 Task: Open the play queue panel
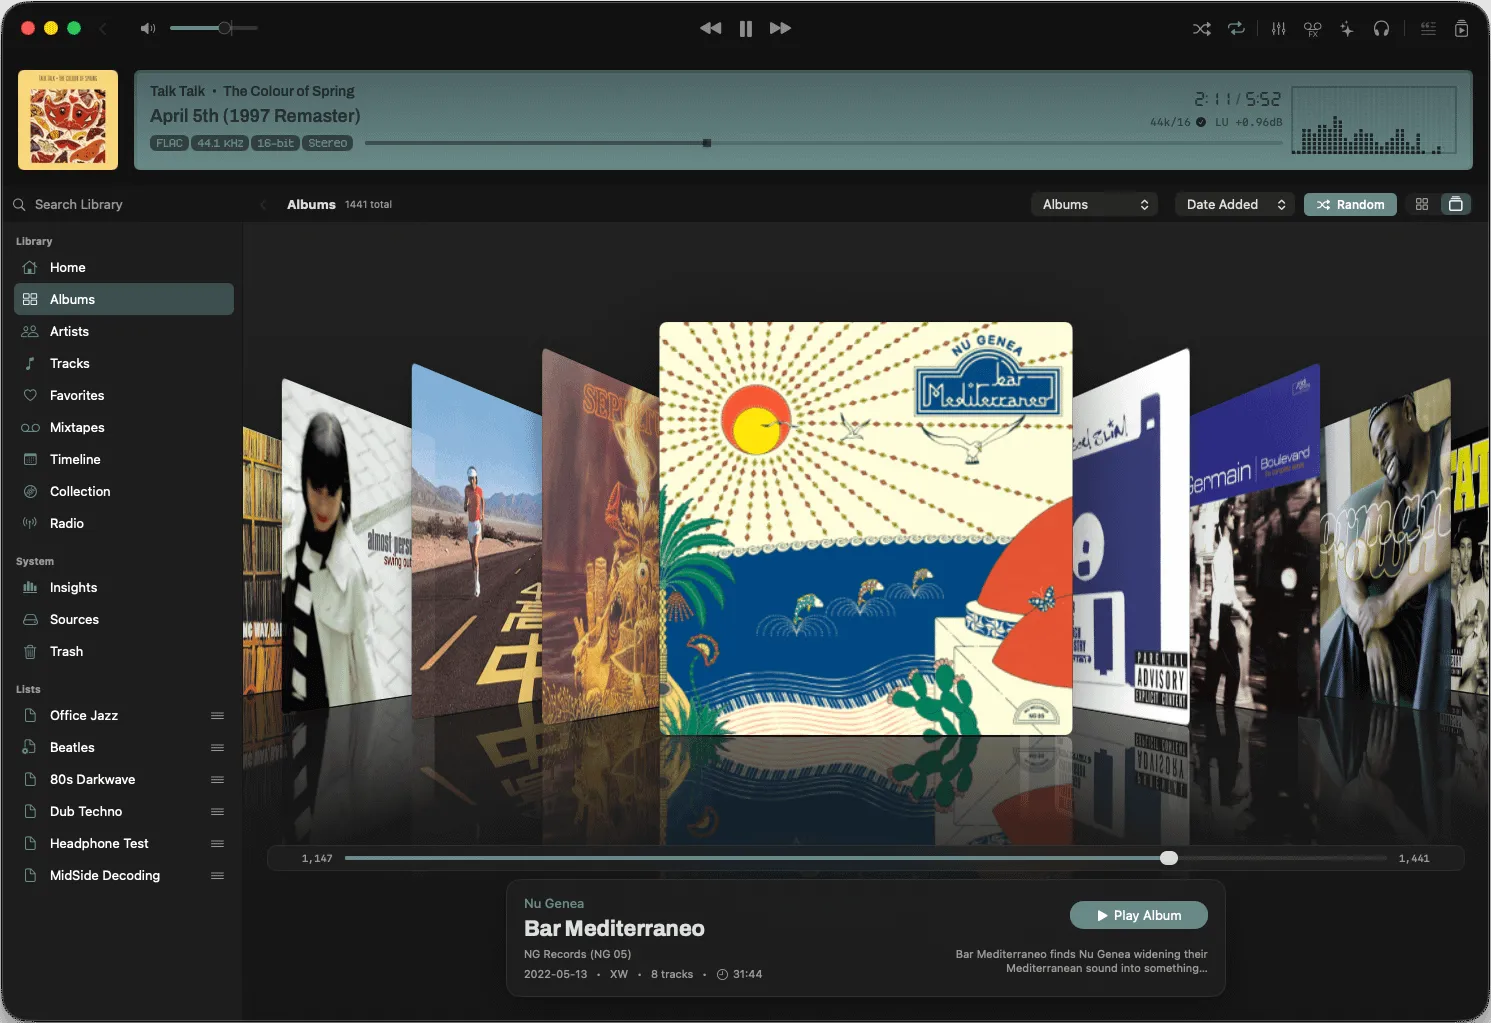point(1462,29)
